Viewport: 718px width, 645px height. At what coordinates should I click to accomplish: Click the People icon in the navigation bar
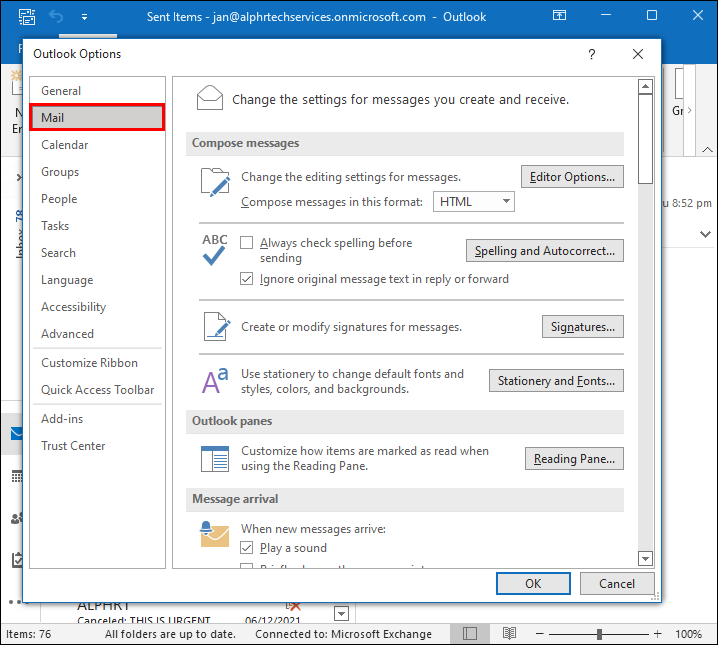(16, 519)
